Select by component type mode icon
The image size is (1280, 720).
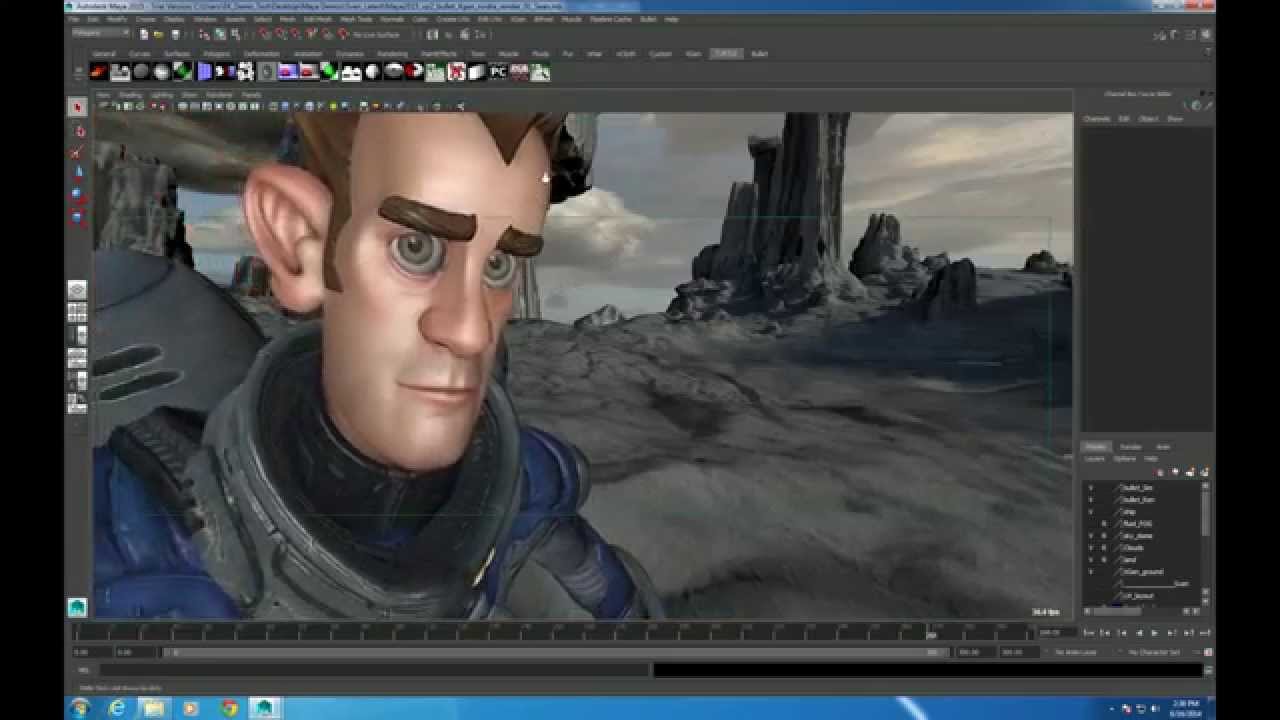click(x=236, y=34)
